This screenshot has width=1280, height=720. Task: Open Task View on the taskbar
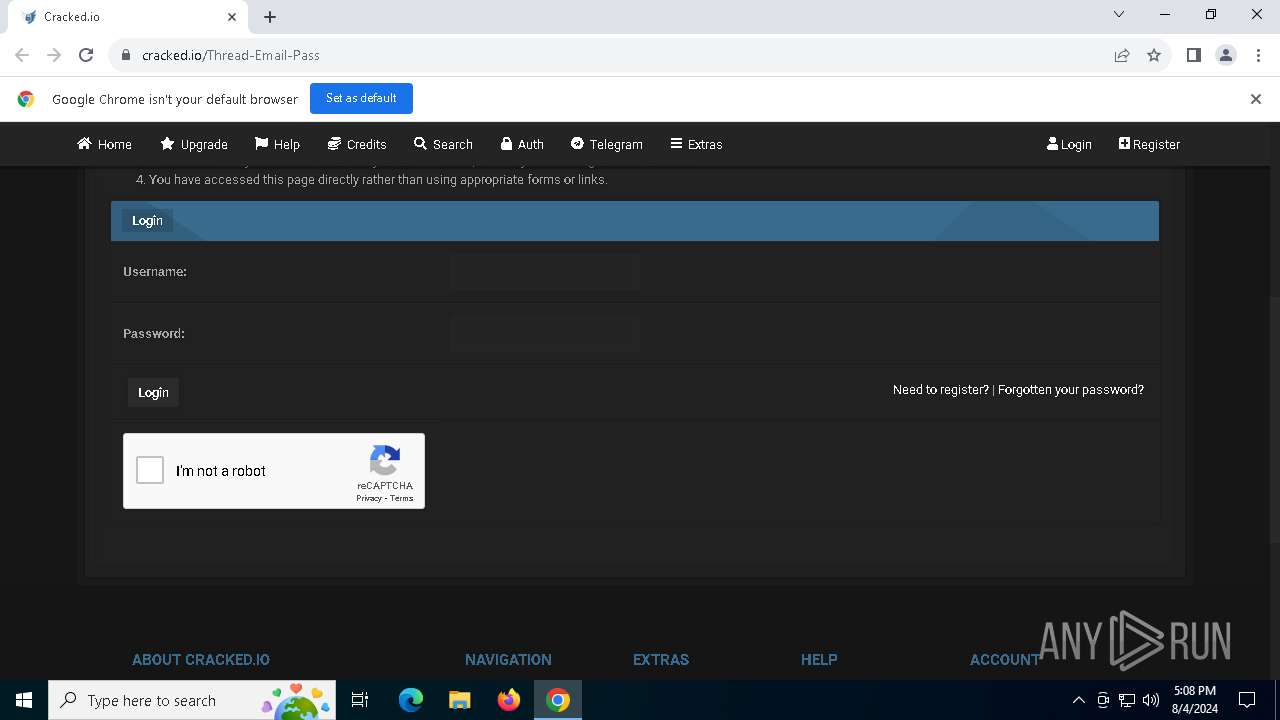[x=360, y=700]
